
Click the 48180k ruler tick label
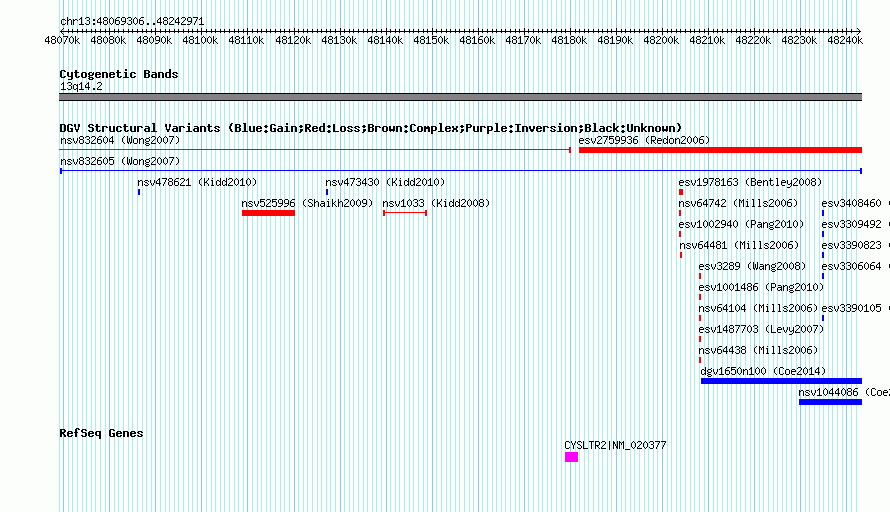569,40
